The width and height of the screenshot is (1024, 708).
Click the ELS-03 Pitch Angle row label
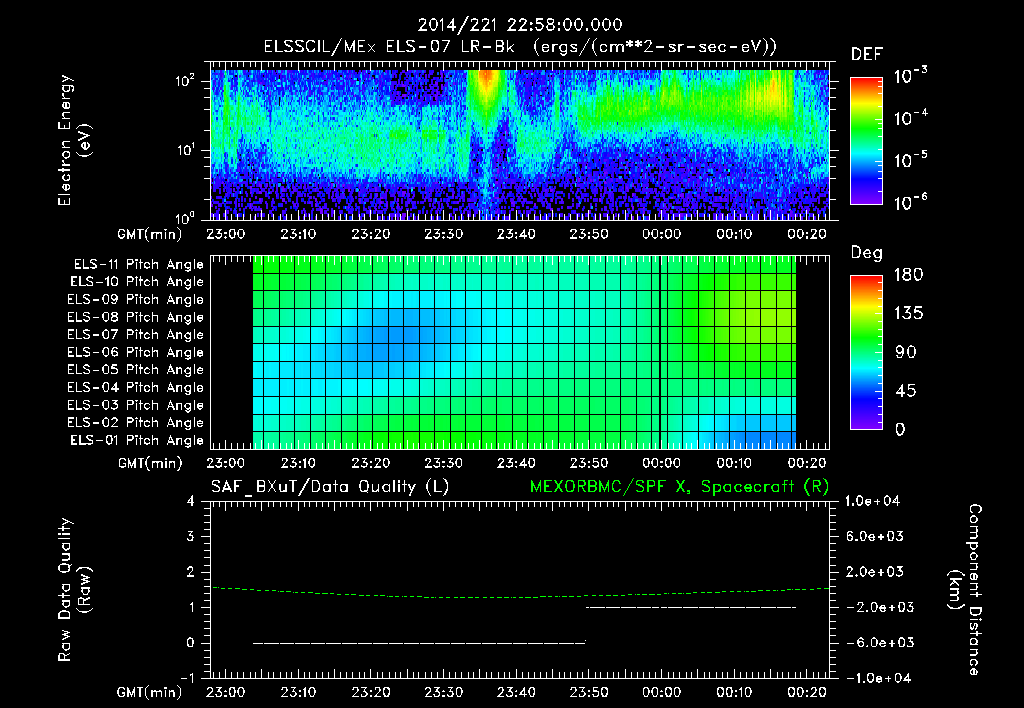pos(135,406)
